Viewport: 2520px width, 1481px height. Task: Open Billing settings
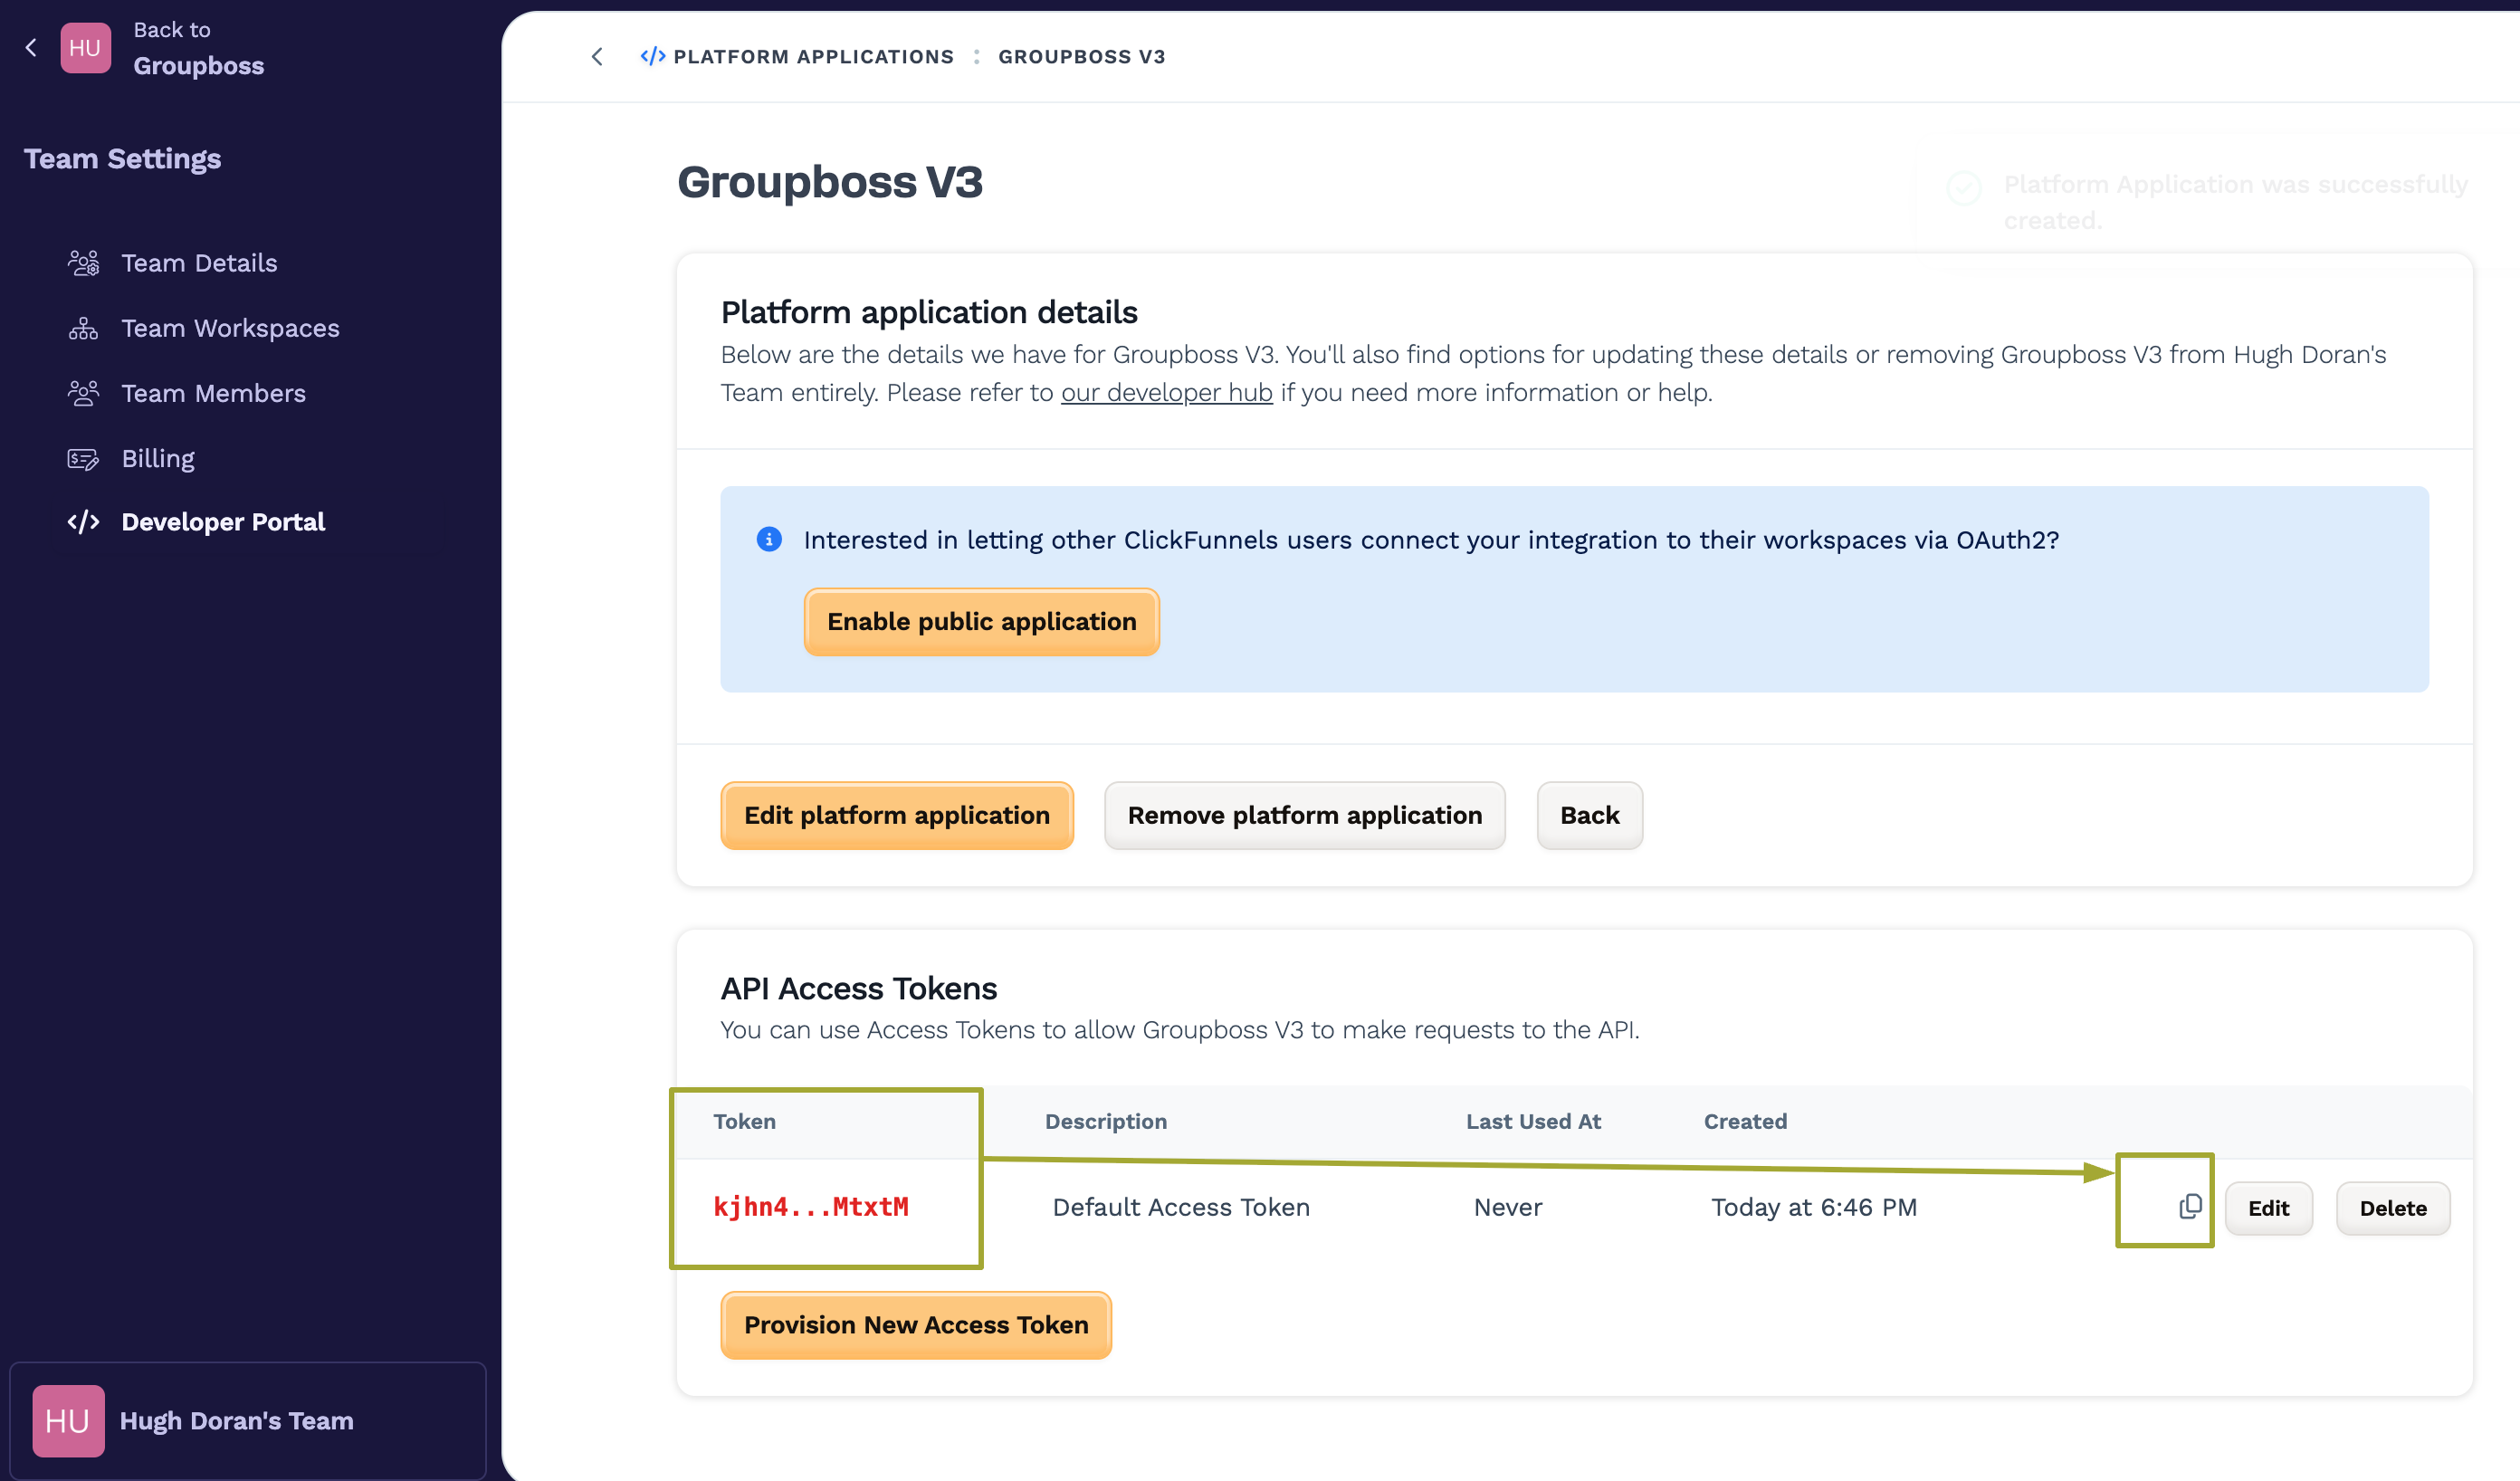pos(158,458)
